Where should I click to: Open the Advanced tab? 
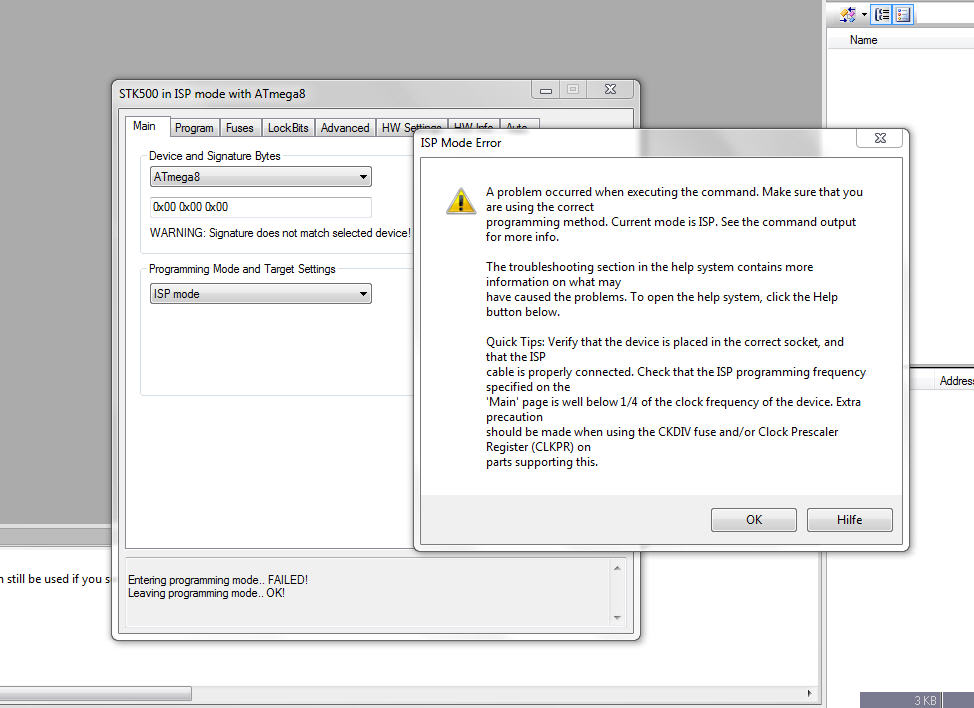[345, 128]
